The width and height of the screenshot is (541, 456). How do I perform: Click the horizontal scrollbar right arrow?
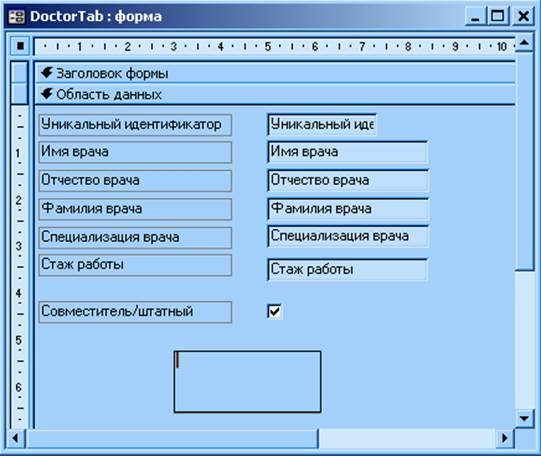(505, 438)
